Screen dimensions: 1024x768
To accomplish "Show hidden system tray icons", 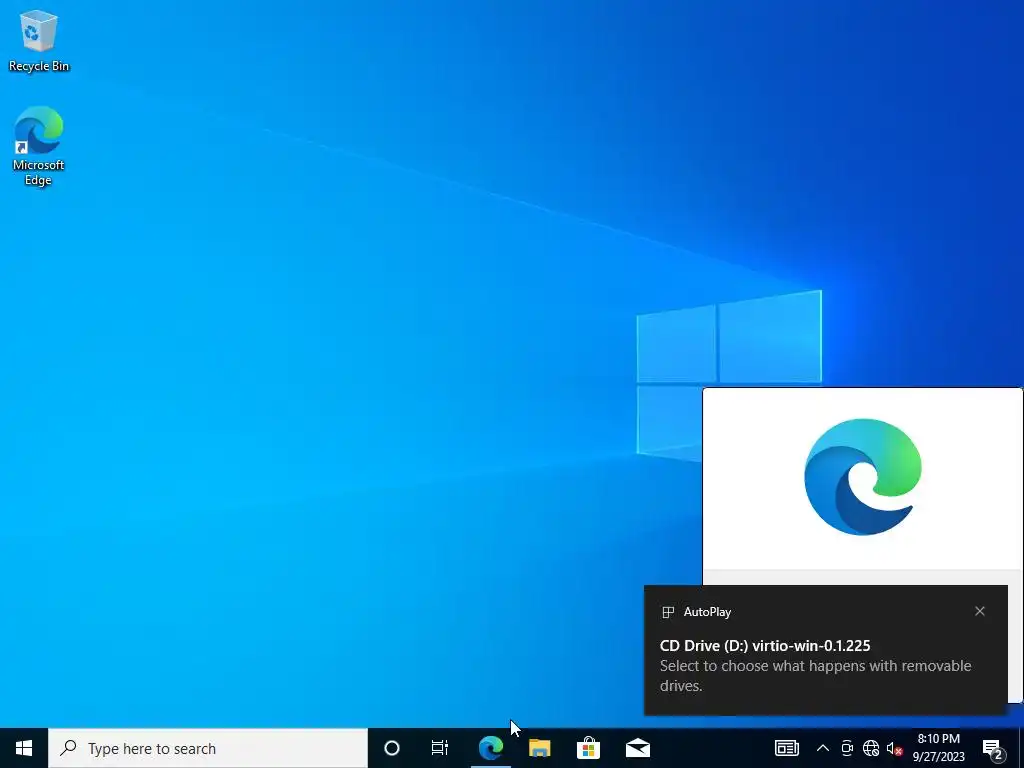I will 823,748.
